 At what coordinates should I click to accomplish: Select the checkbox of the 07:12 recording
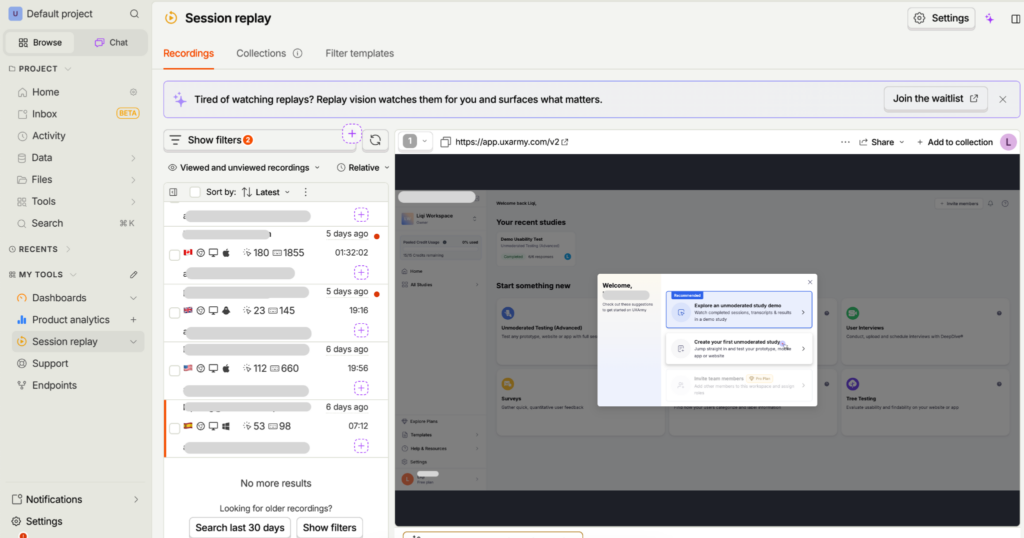[174, 429]
